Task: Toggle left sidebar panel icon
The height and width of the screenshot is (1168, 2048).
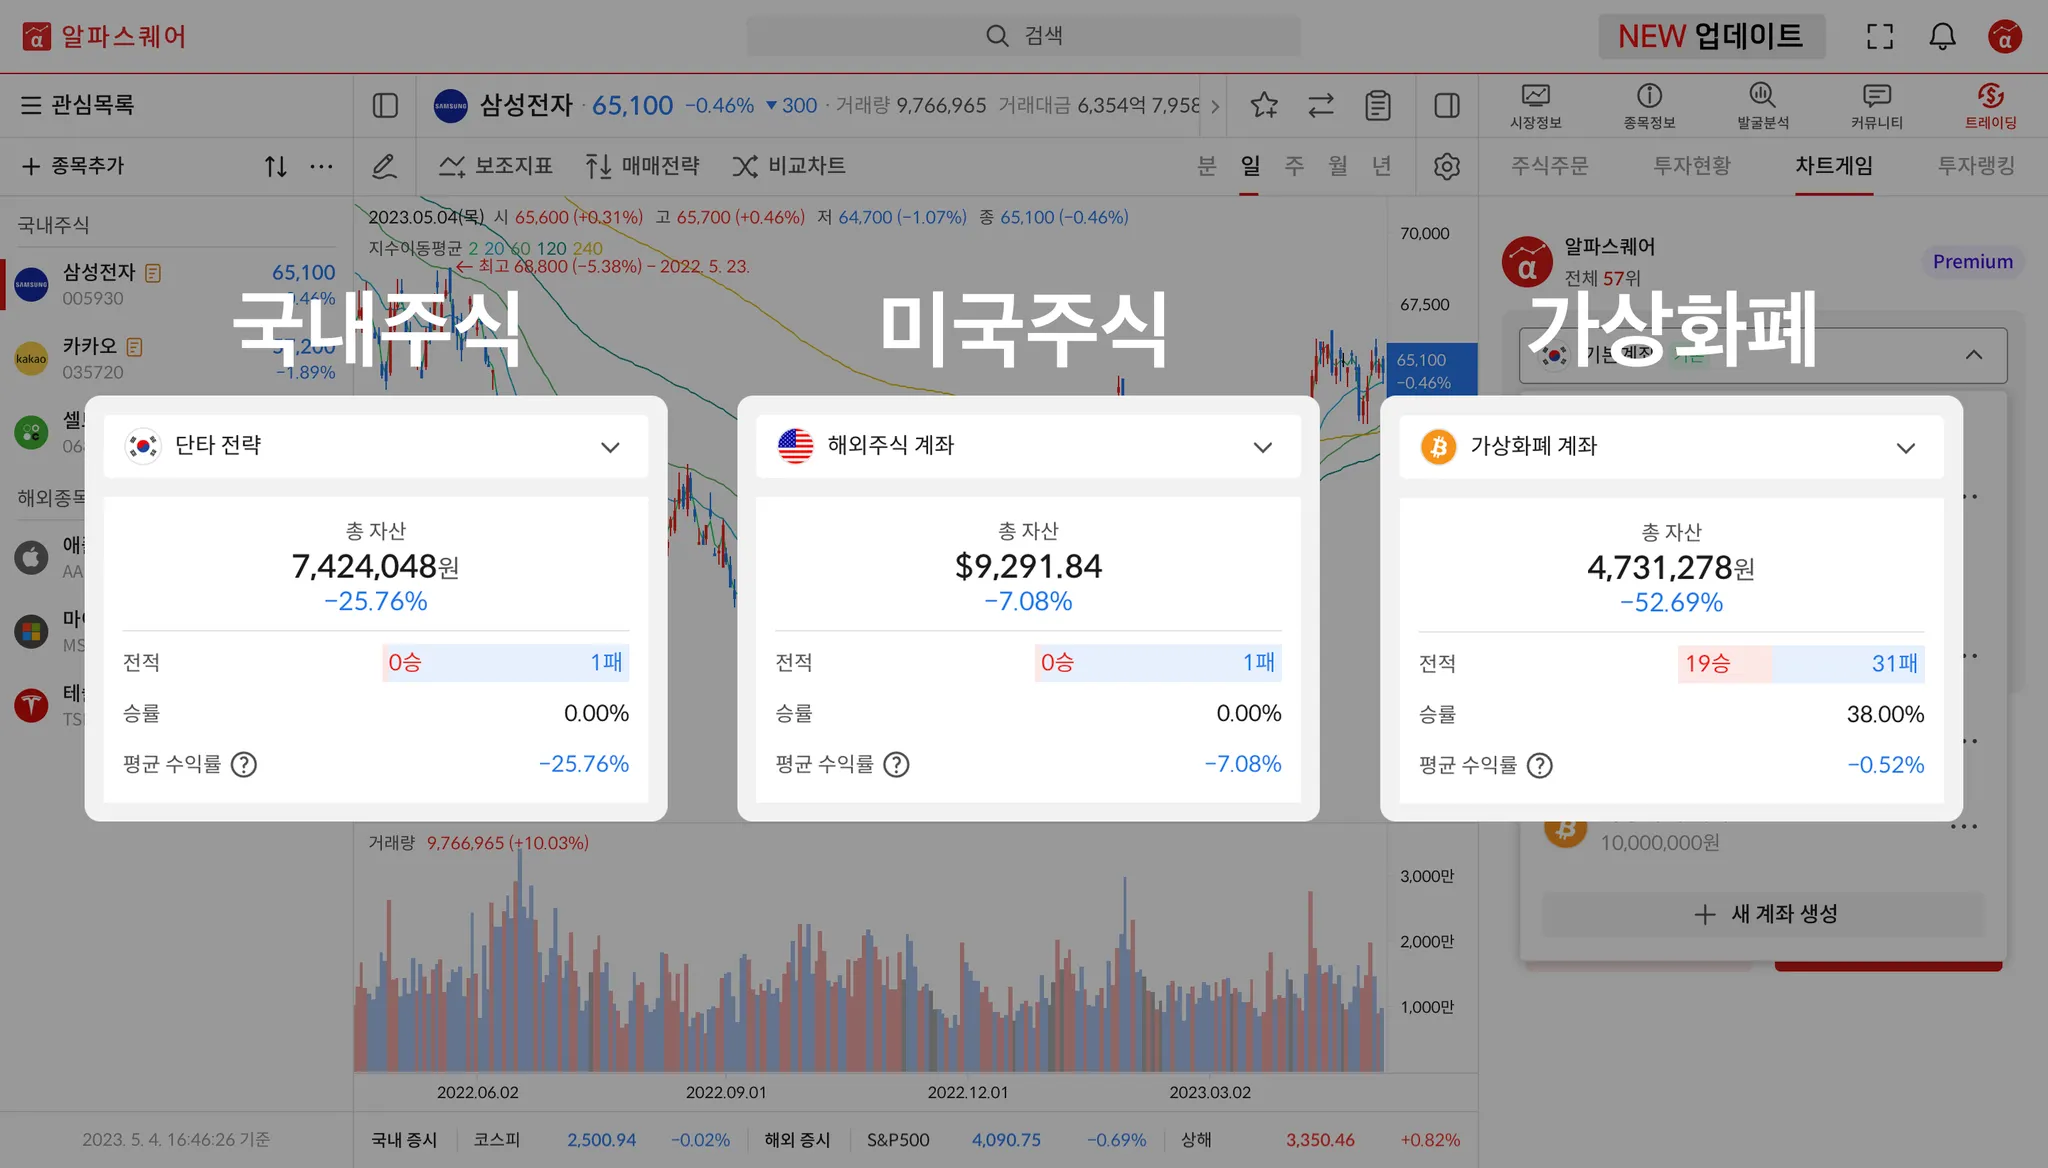Action: click(x=385, y=105)
